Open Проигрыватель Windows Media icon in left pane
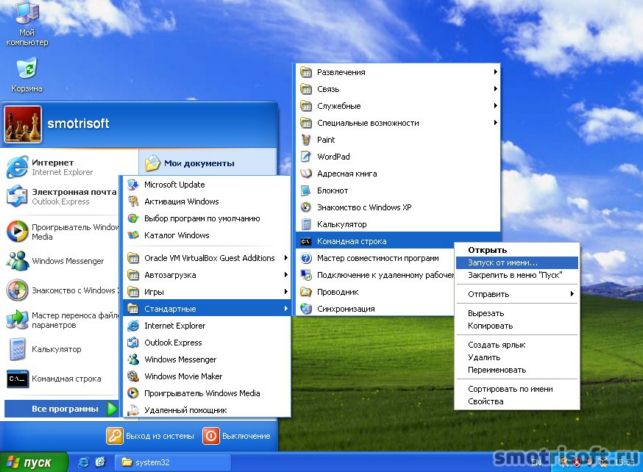Image resolution: width=643 pixels, height=472 pixels. [17, 231]
